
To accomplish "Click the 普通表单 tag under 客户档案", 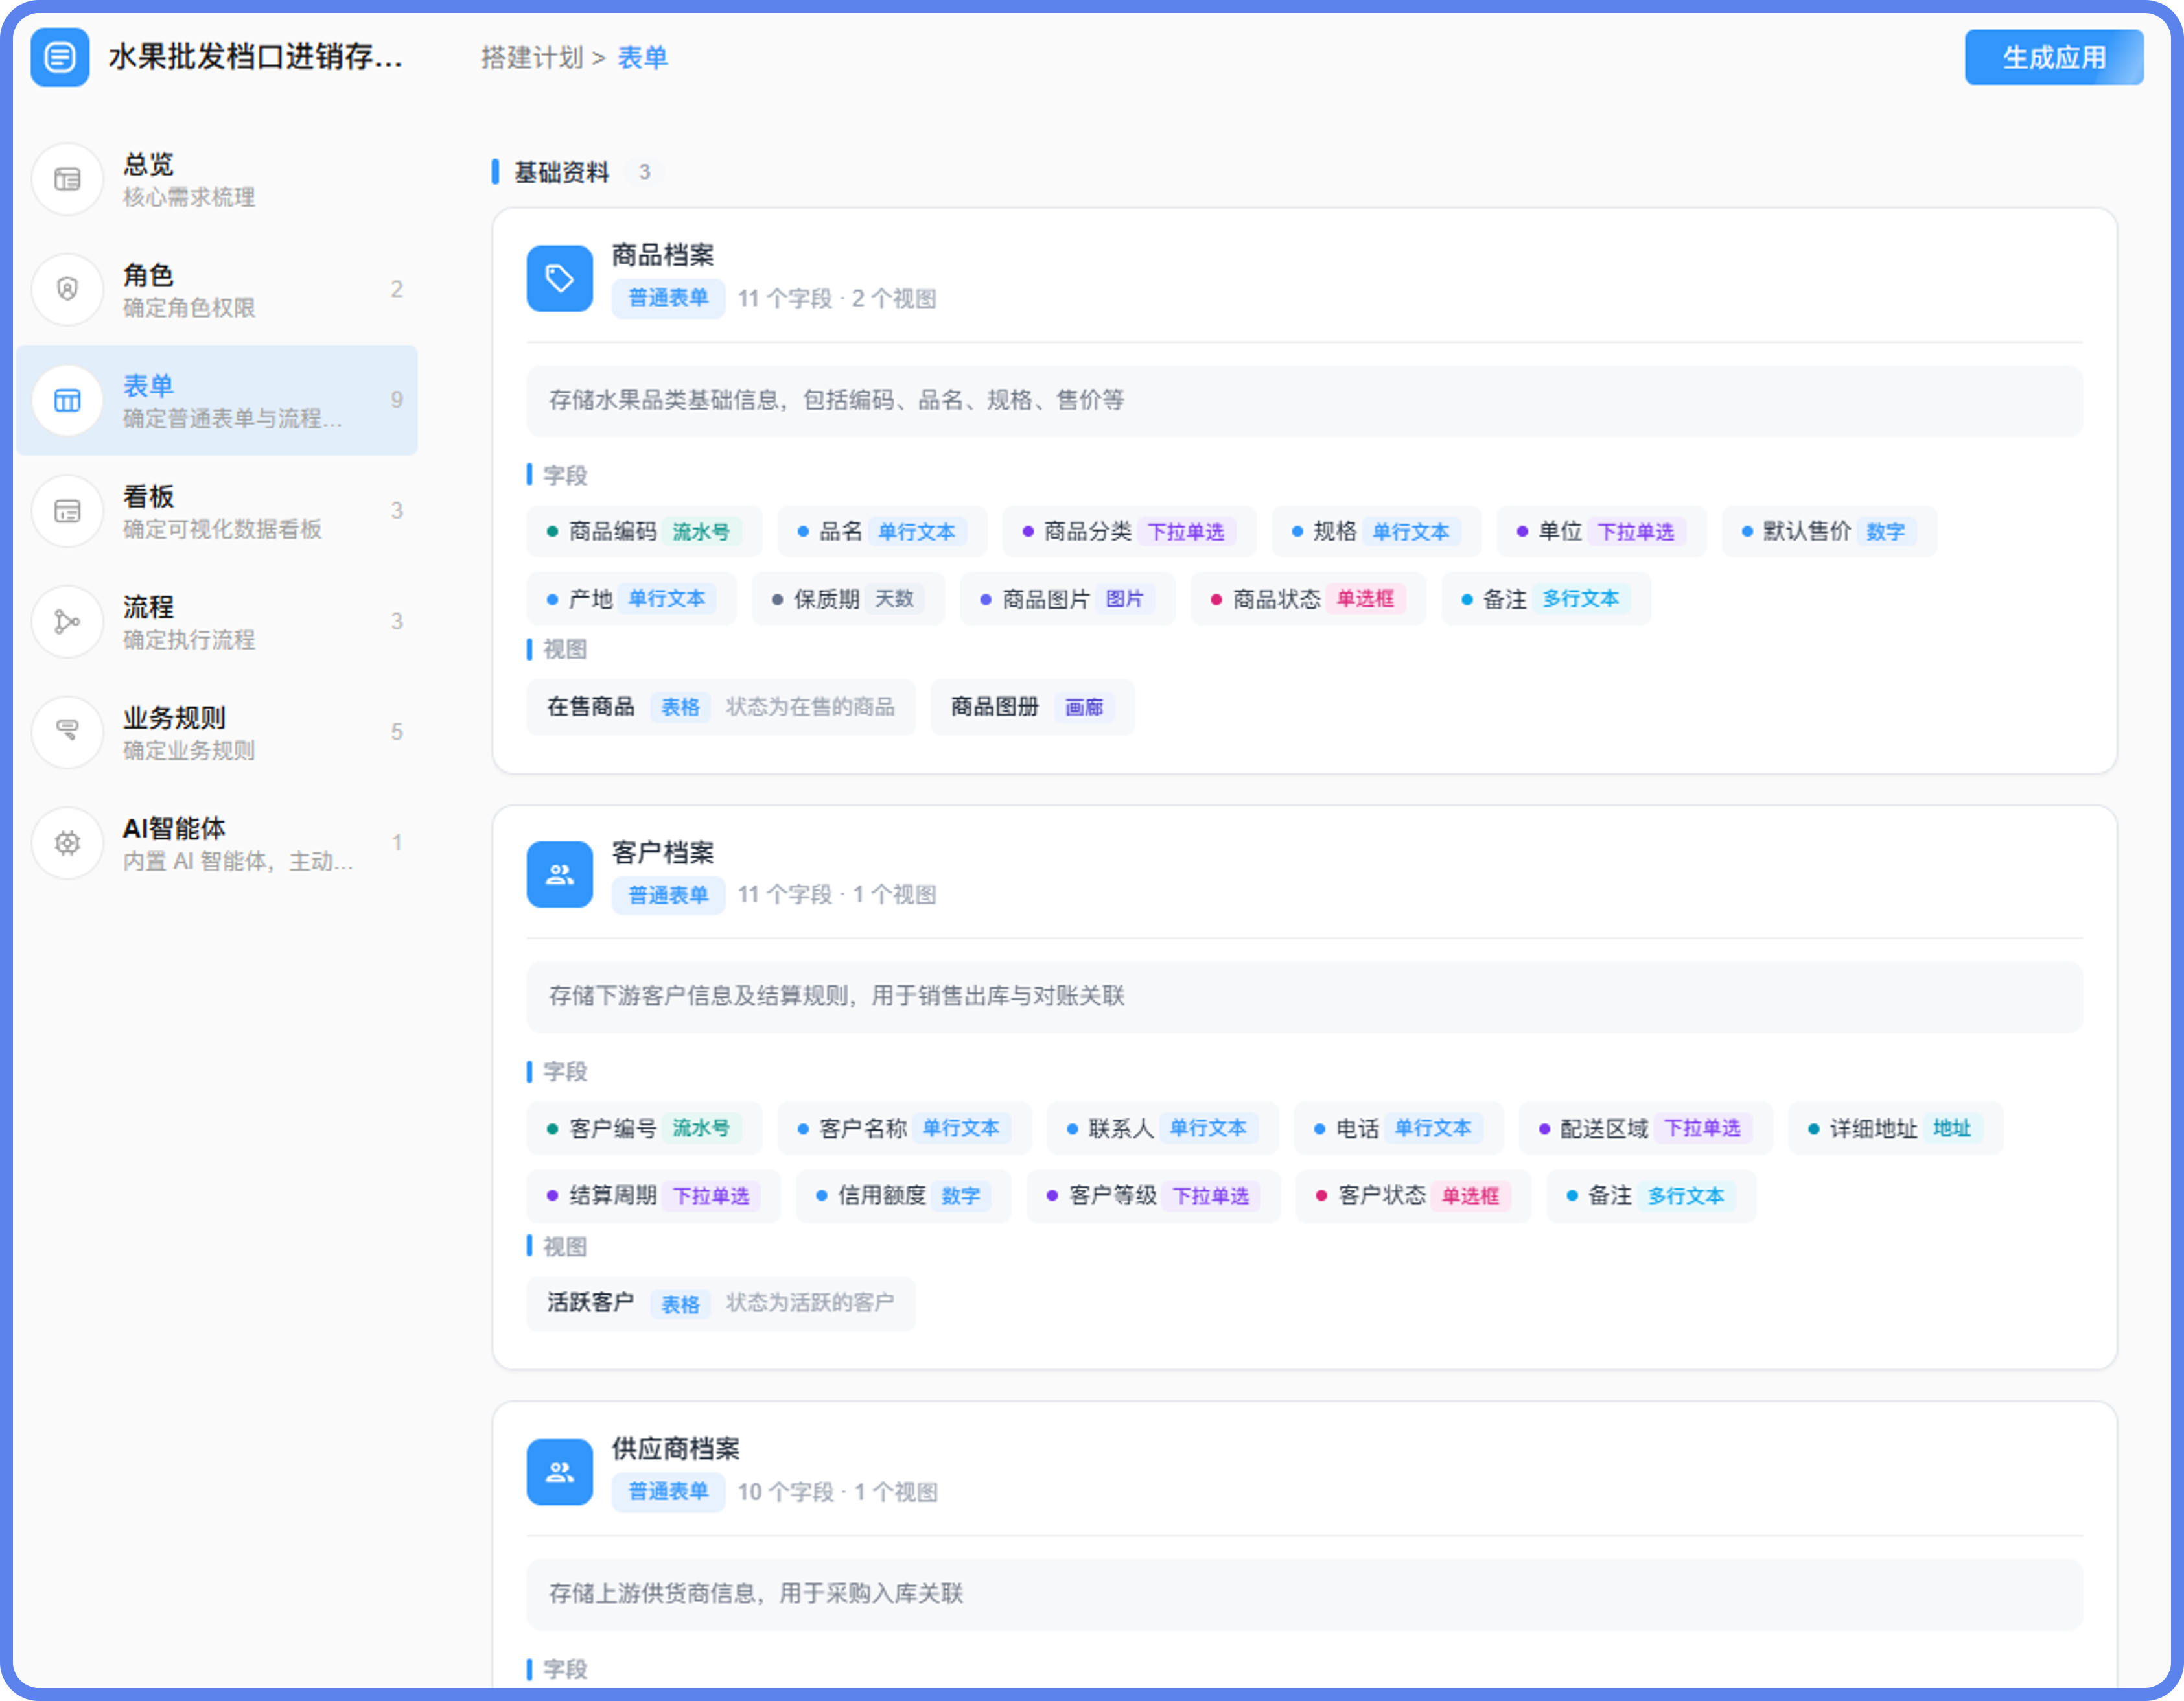I will [668, 894].
